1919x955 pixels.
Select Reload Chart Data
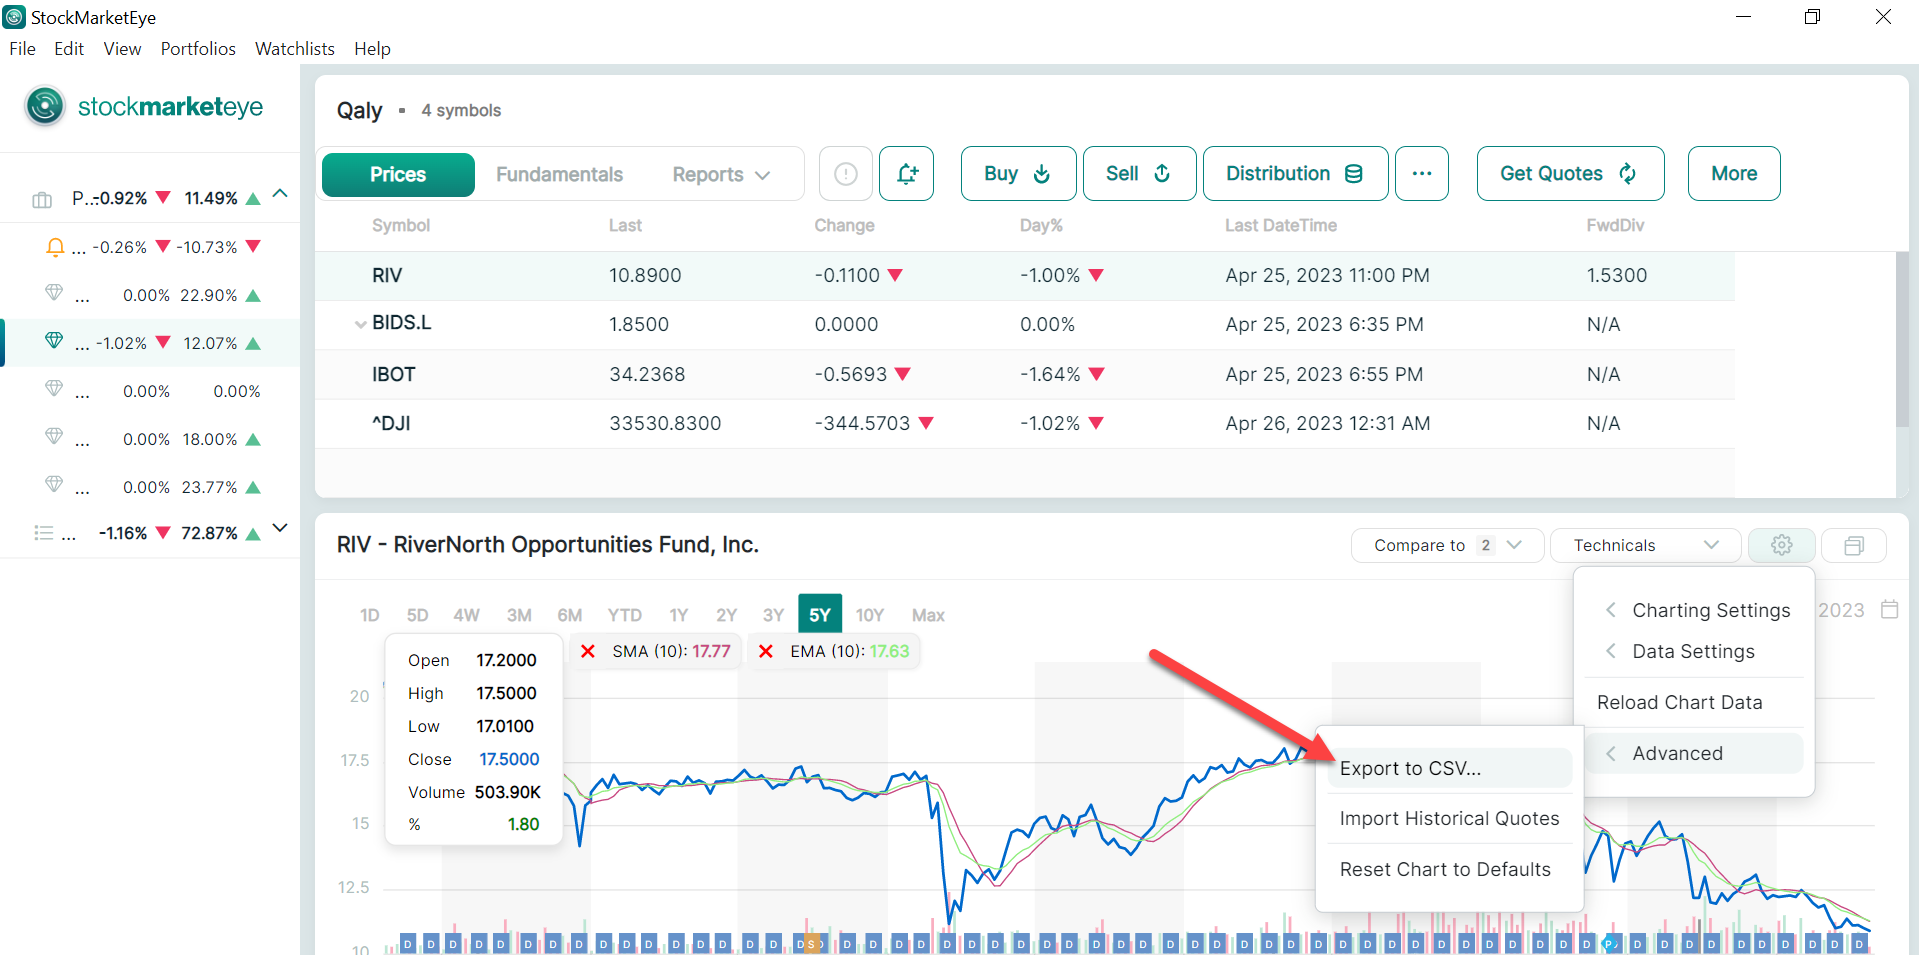point(1694,702)
